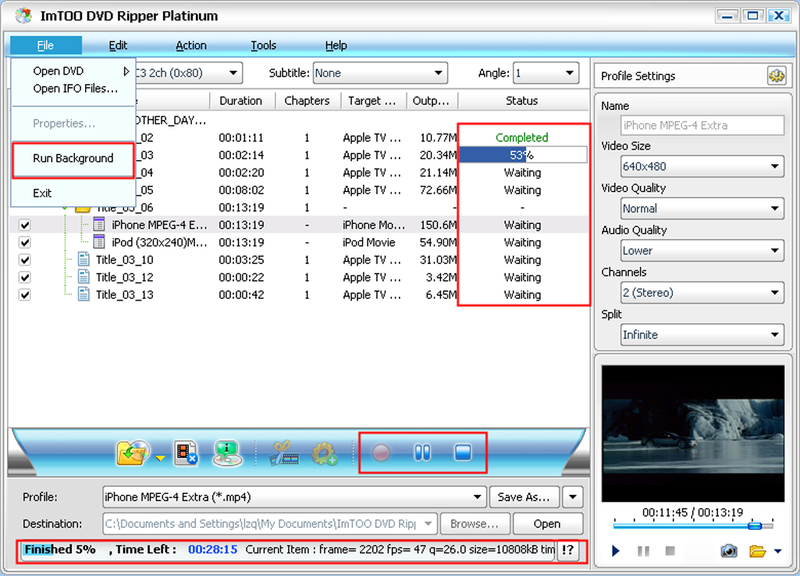Open the Tools menu
The height and width of the screenshot is (576, 800).
click(263, 45)
